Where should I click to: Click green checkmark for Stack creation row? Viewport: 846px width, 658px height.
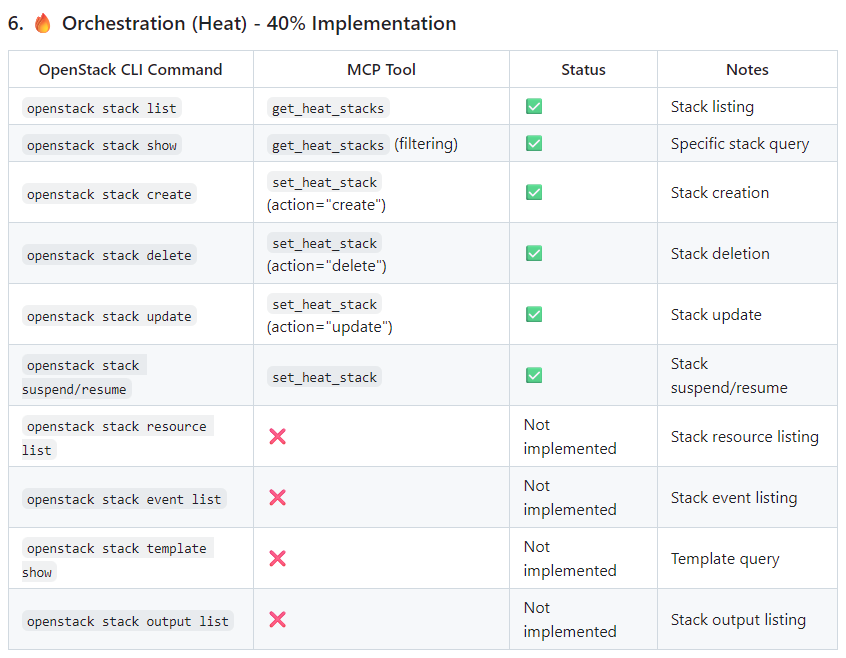tap(534, 192)
